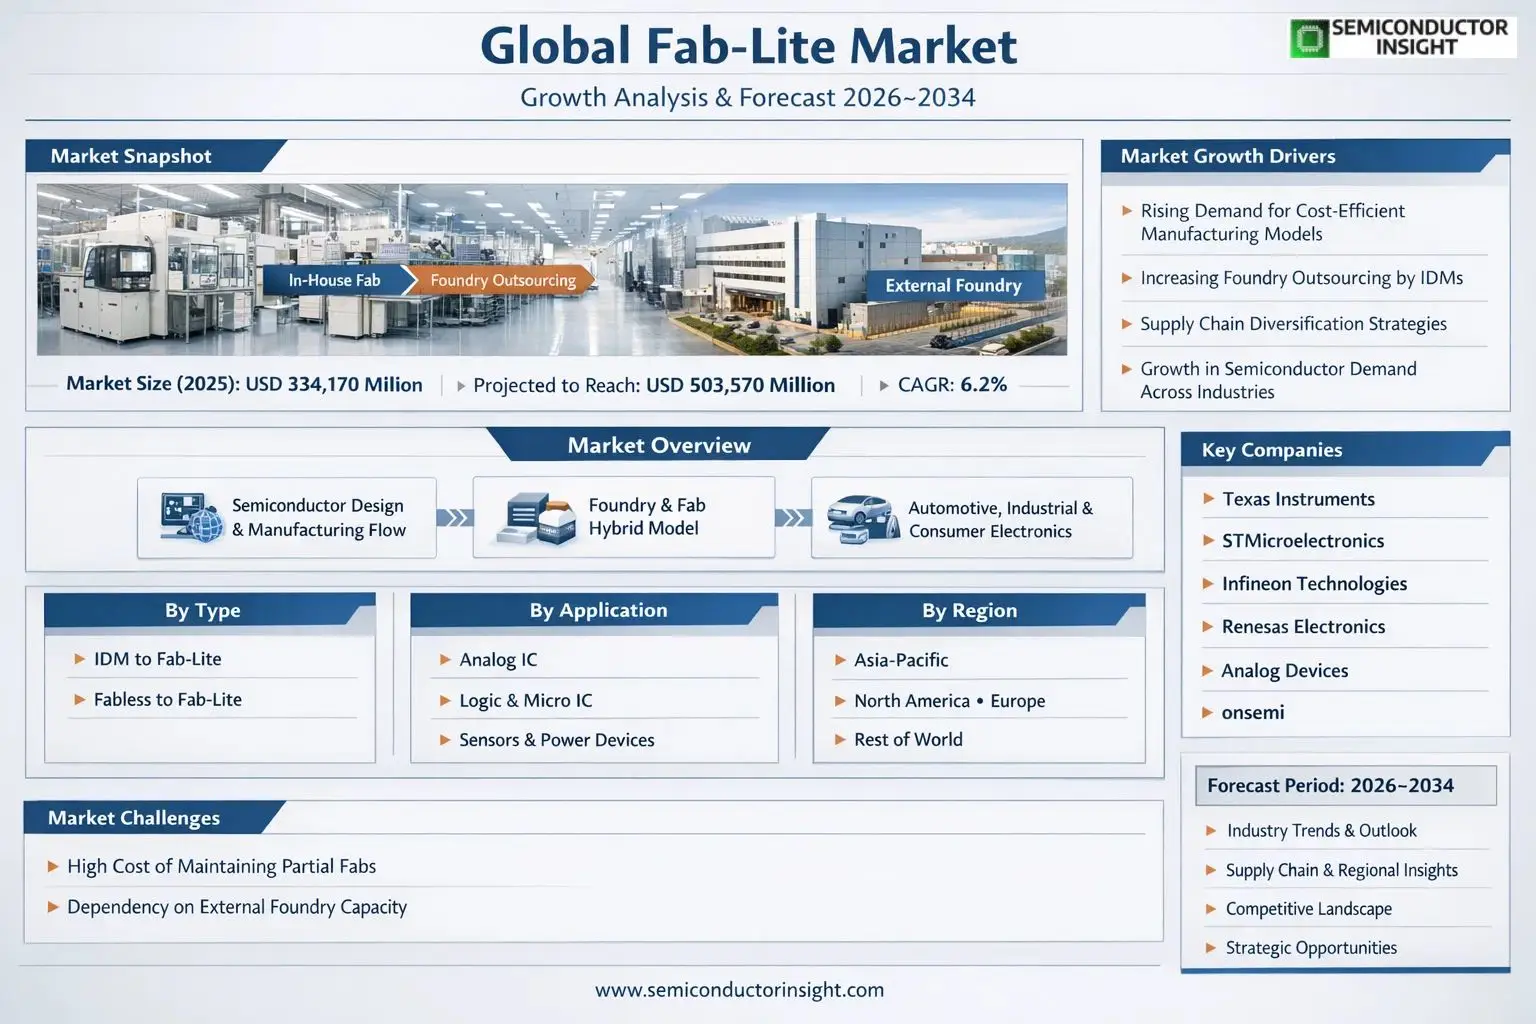Image resolution: width=1536 pixels, height=1024 pixels.
Task: Click the Semiconductor Insight logo chip icon
Action: coord(1309,39)
